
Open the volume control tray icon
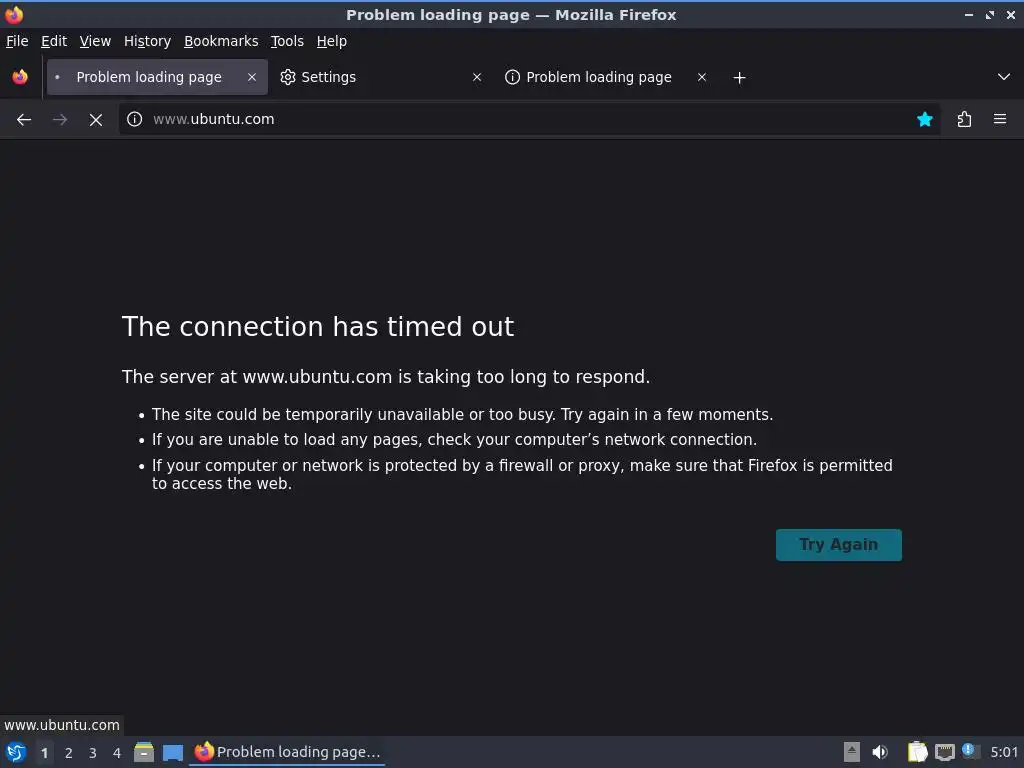880,752
